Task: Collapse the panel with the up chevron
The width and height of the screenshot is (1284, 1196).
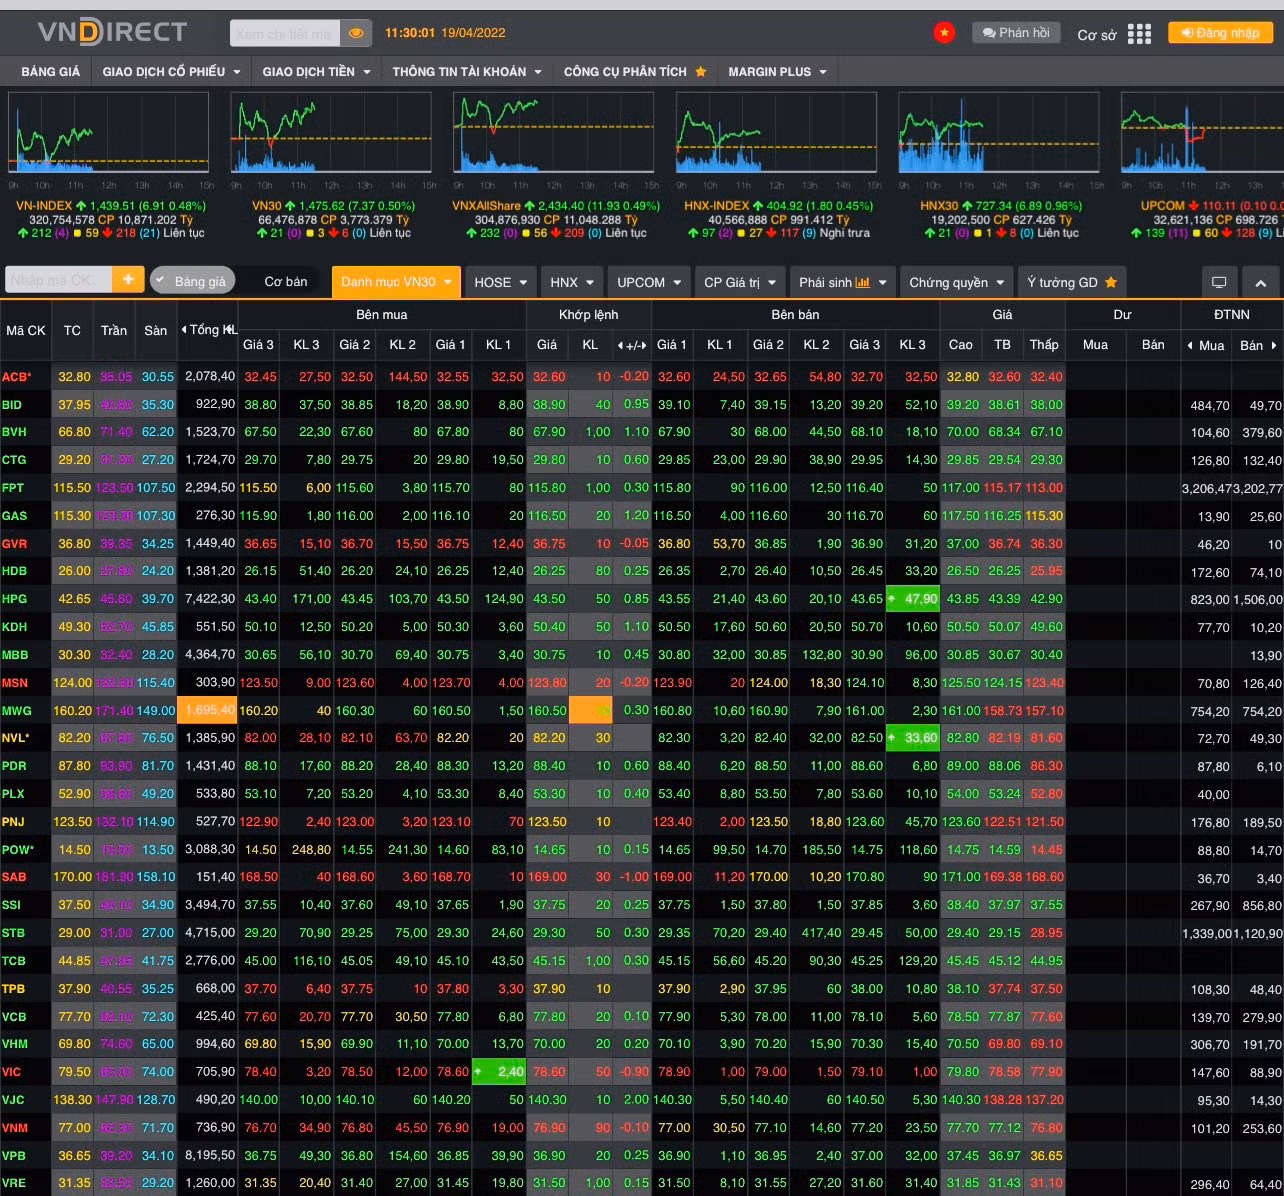Action: pyautogui.click(x=1260, y=282)
